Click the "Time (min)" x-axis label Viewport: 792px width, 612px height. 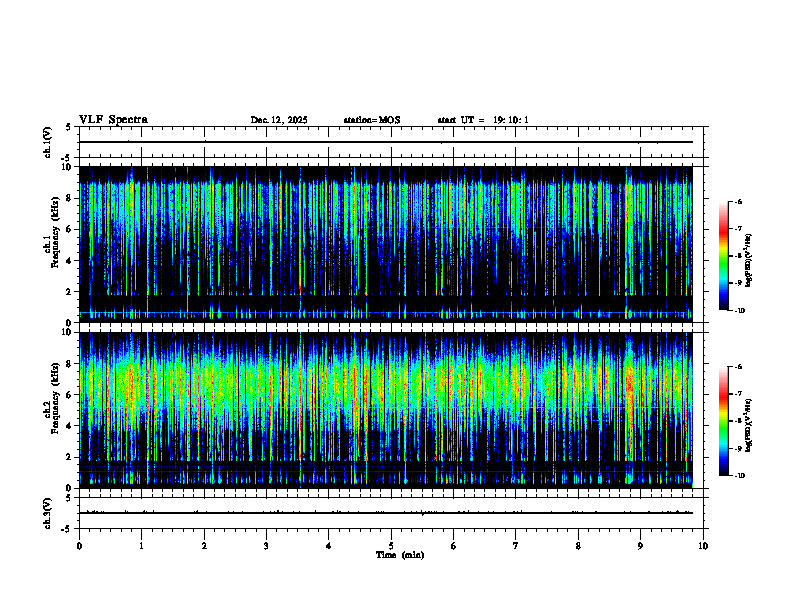pyautogui.click(x=400, y=555)
